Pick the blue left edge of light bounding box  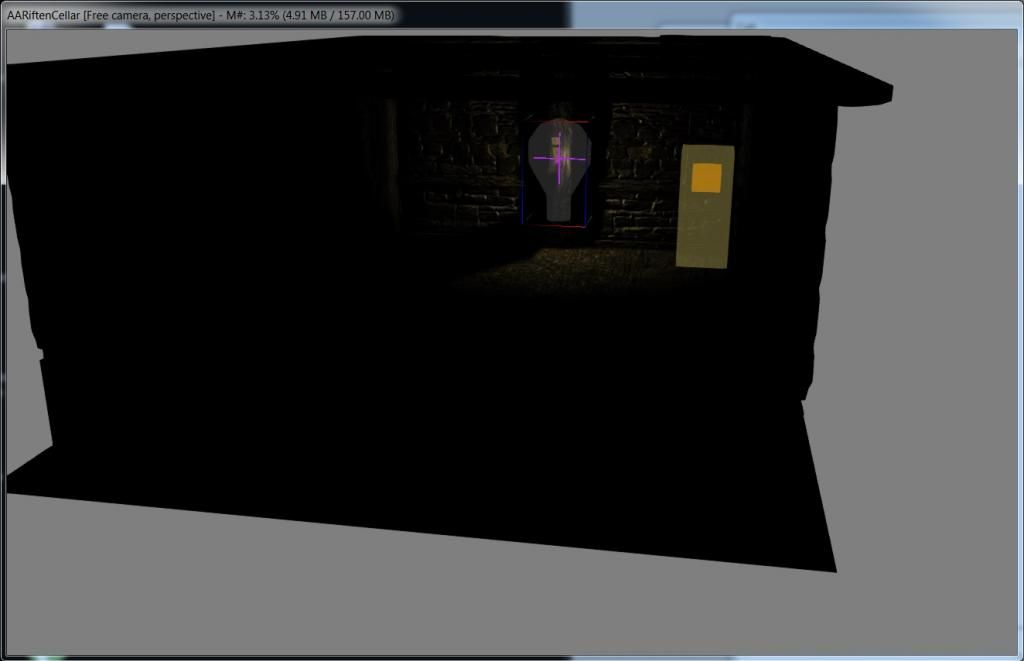(x=522, y=190)
